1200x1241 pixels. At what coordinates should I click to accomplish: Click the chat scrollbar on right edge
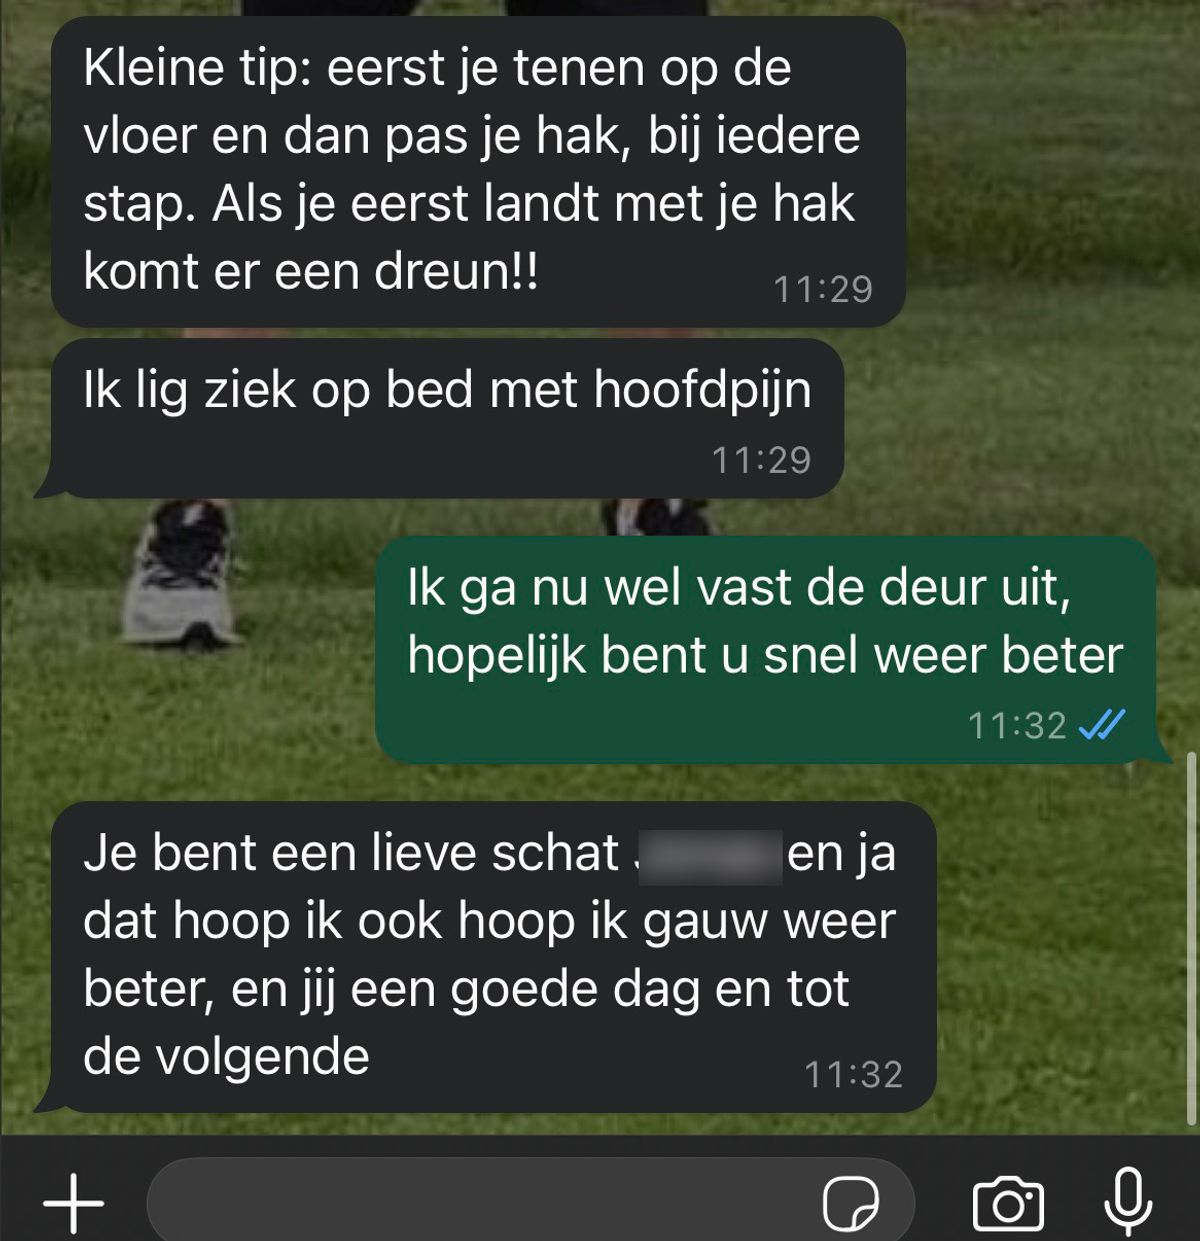1191,940
